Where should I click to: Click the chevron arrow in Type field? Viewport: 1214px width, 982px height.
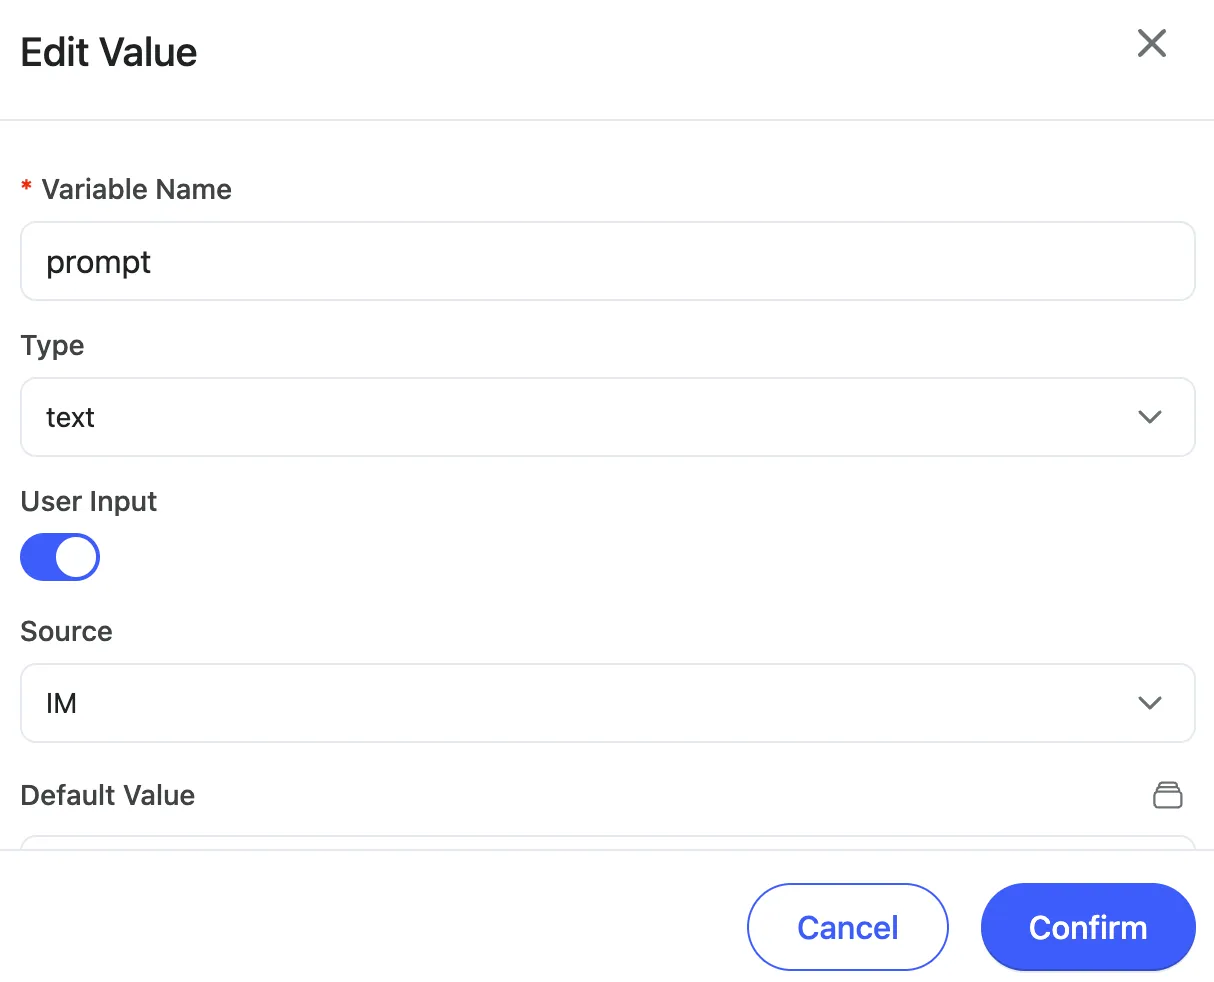point(1150,417)
